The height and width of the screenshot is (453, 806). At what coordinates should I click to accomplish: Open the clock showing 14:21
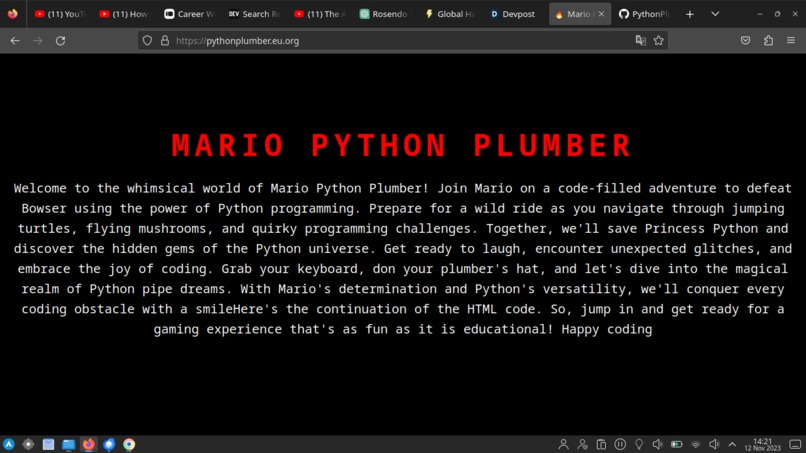coord(762,444)
